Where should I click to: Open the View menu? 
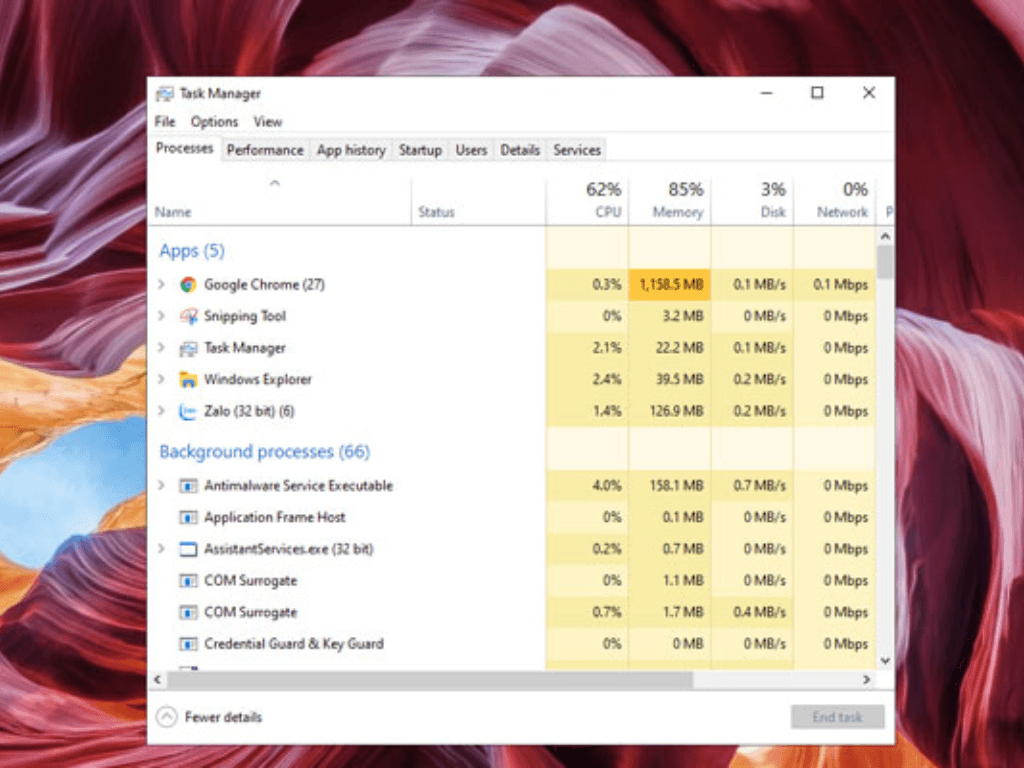pyautogui.click(x=267, y=122)
